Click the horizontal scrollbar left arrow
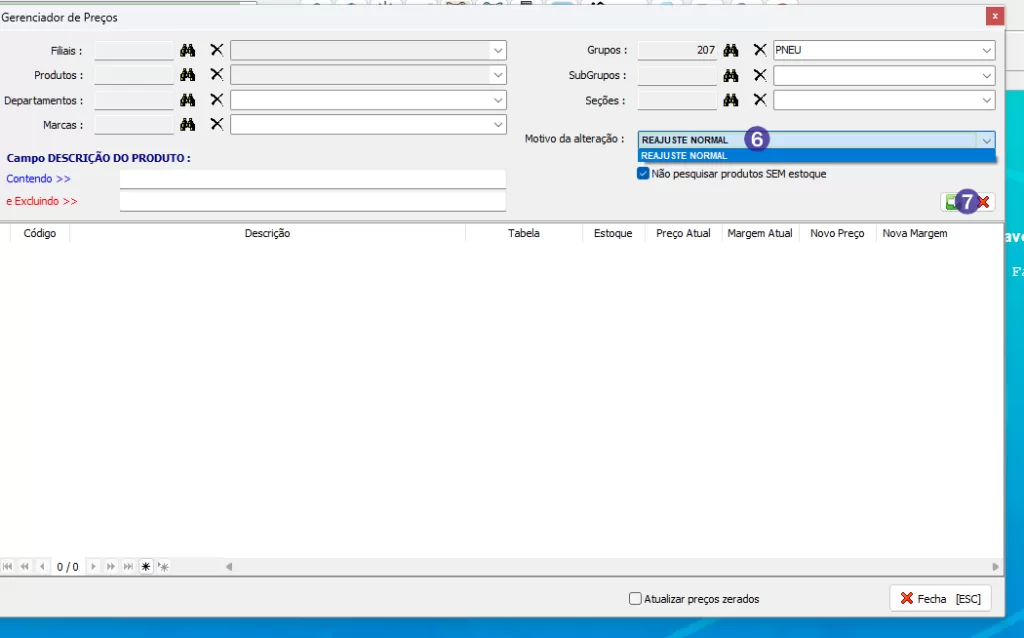The image size is (1024, 638). click(229, 566)
